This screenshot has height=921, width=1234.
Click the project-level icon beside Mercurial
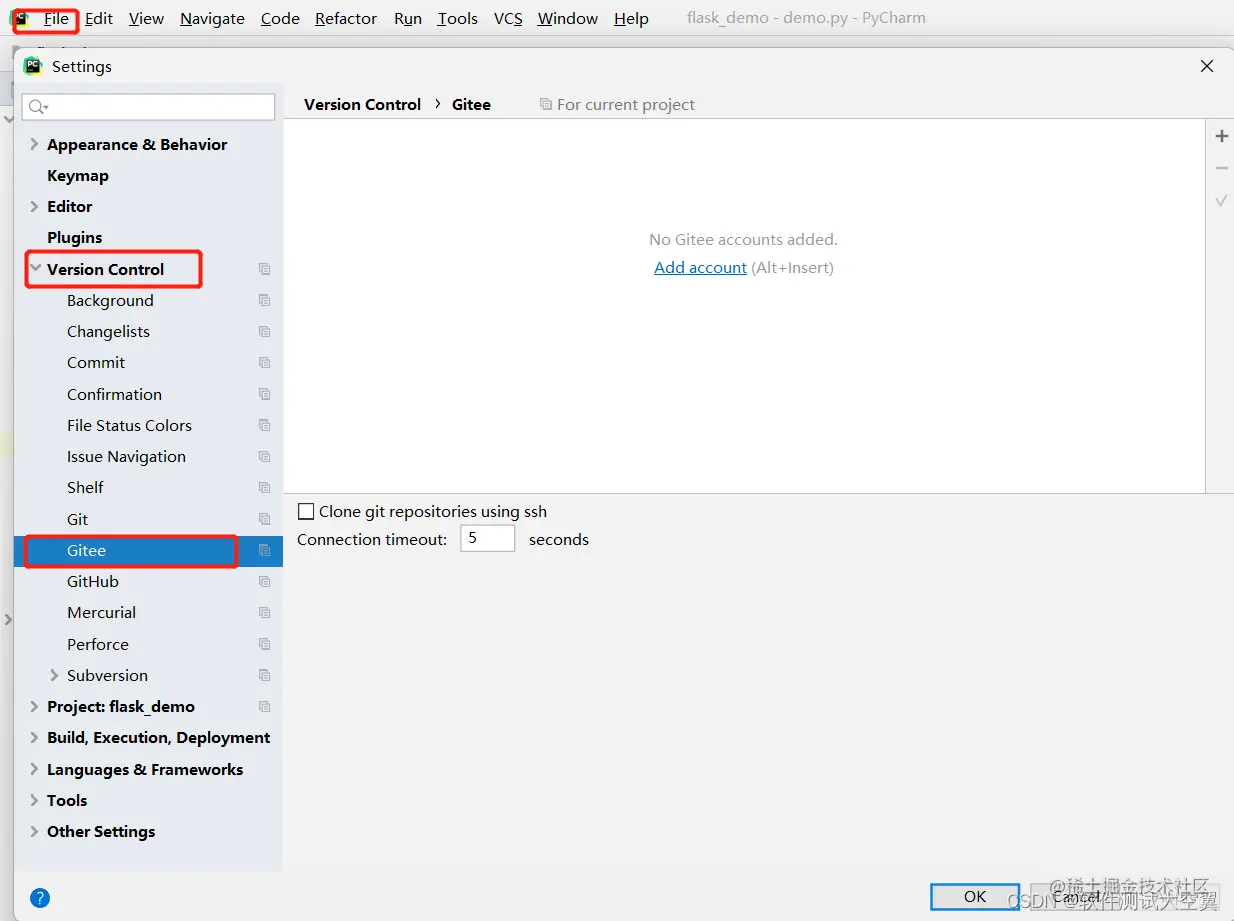pyautogui.click(x=264, y=612)
